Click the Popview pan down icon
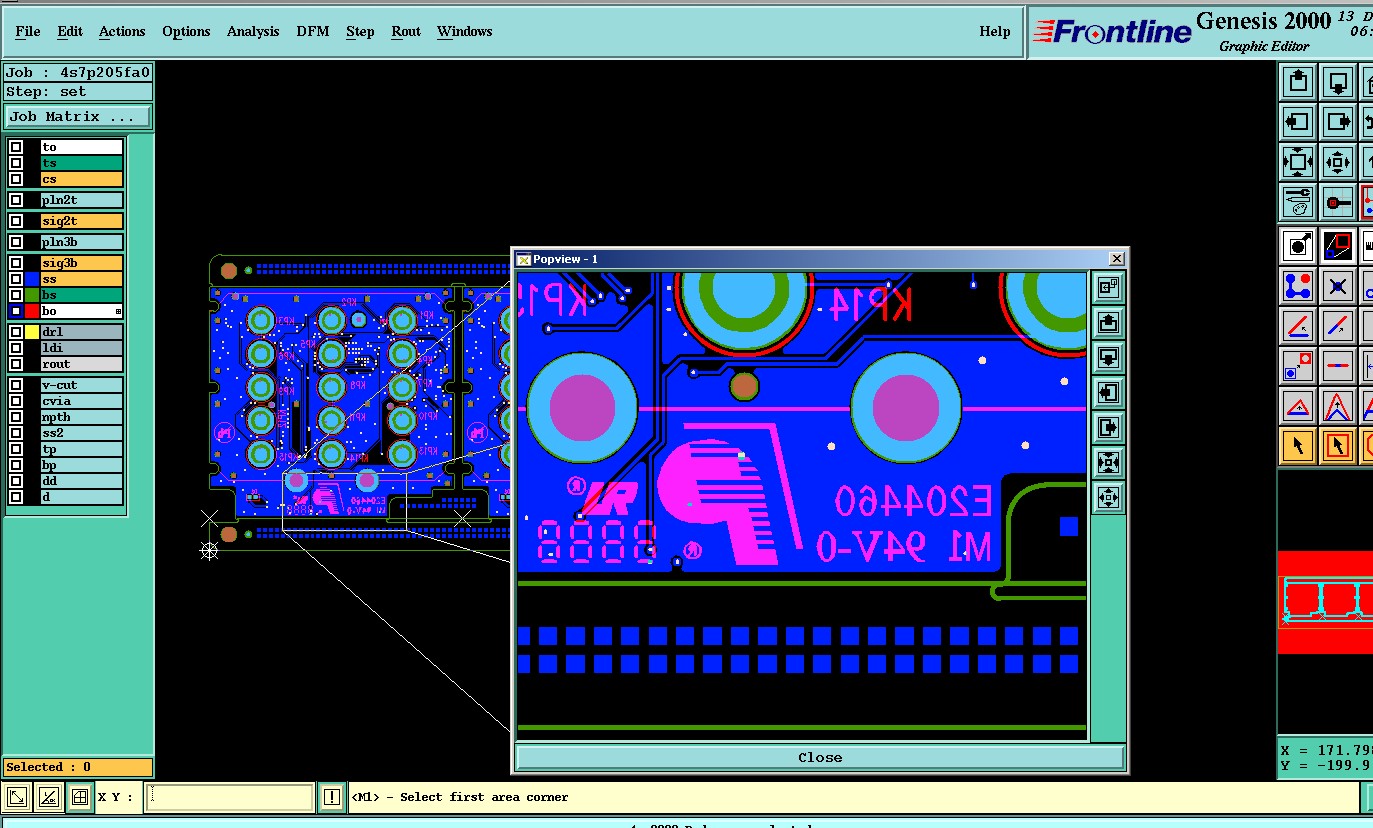The image size is (1373, 828). pos(1108,358)
